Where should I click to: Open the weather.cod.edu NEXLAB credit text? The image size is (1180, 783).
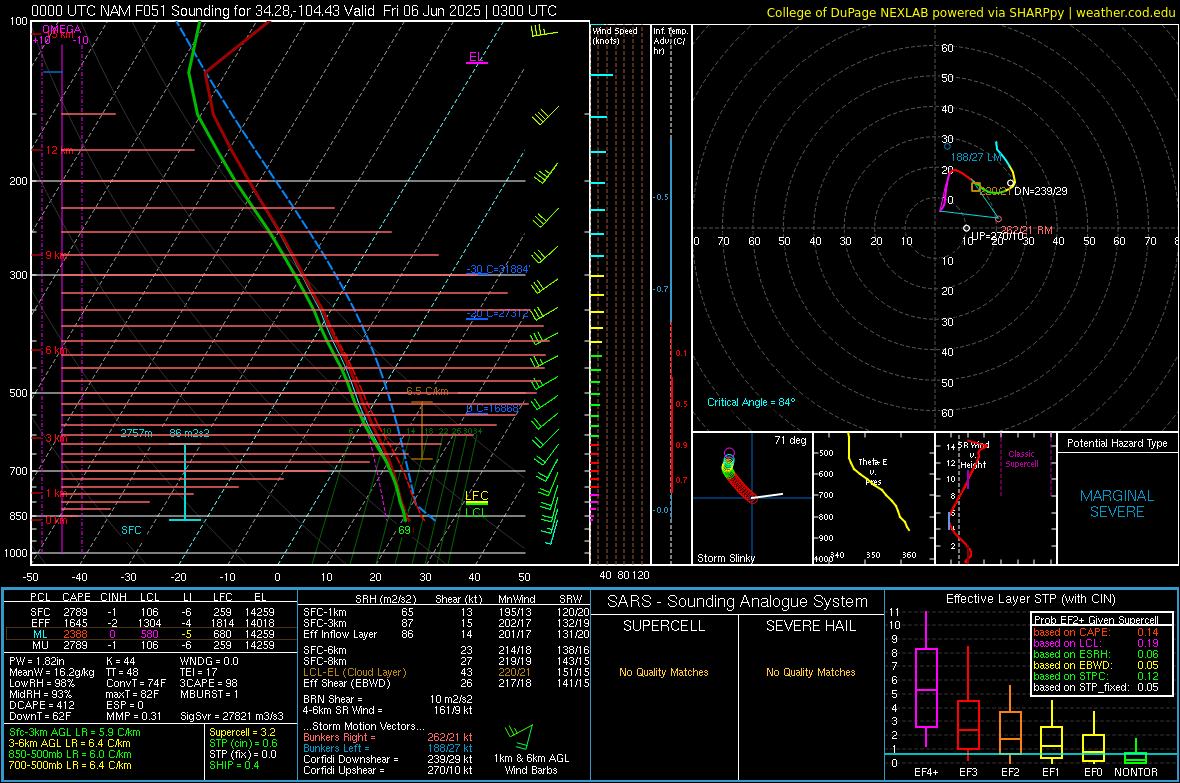(970, 12)
